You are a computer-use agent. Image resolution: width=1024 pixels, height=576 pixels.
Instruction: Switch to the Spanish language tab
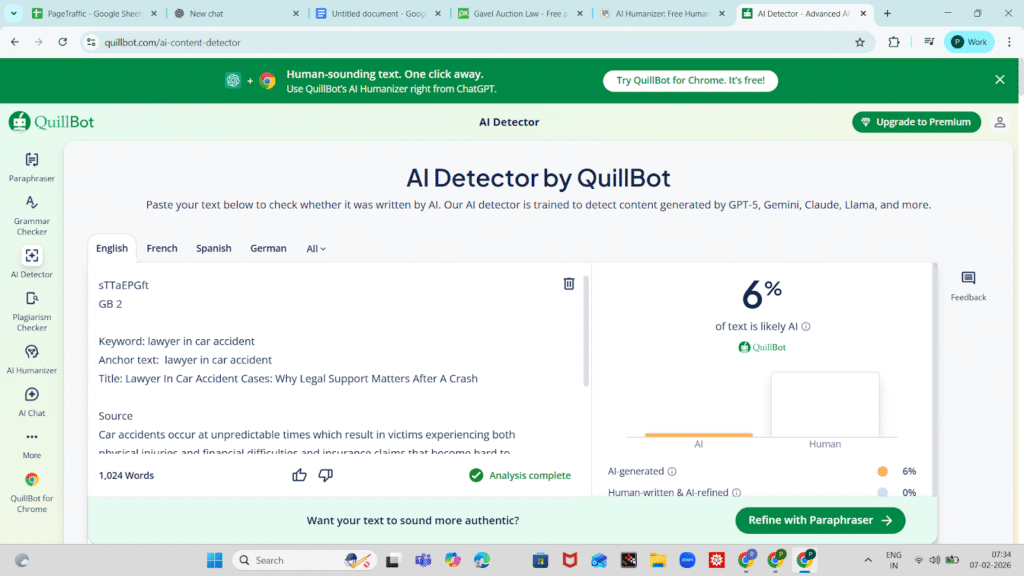[x=213, y=248]
